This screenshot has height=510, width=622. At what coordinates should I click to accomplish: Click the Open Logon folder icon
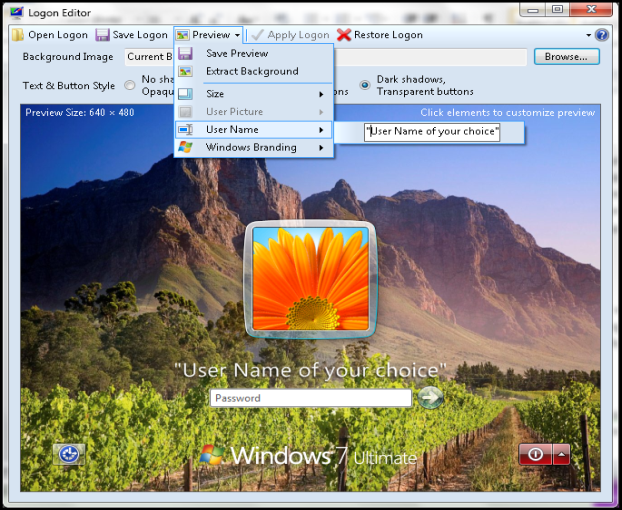coord(17,35)
